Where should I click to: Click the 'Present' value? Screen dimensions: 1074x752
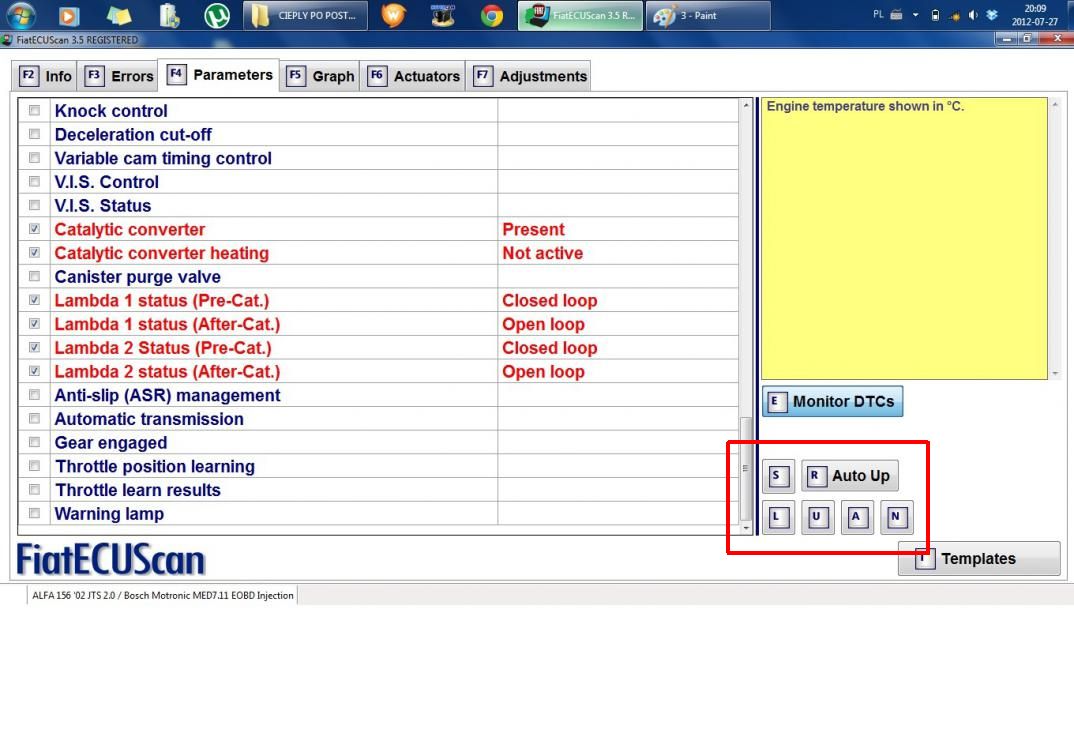point(533,229)
